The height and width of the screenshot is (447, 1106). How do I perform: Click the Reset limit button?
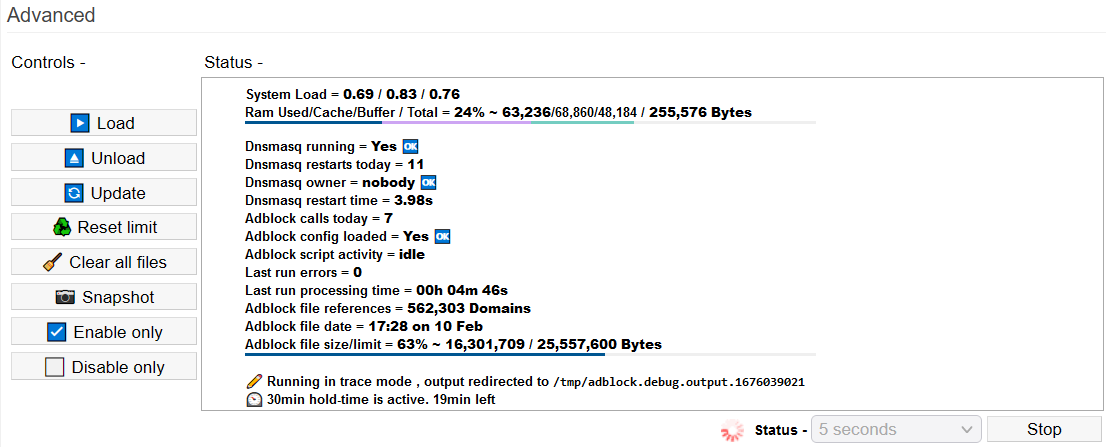[x=104, y=227]
